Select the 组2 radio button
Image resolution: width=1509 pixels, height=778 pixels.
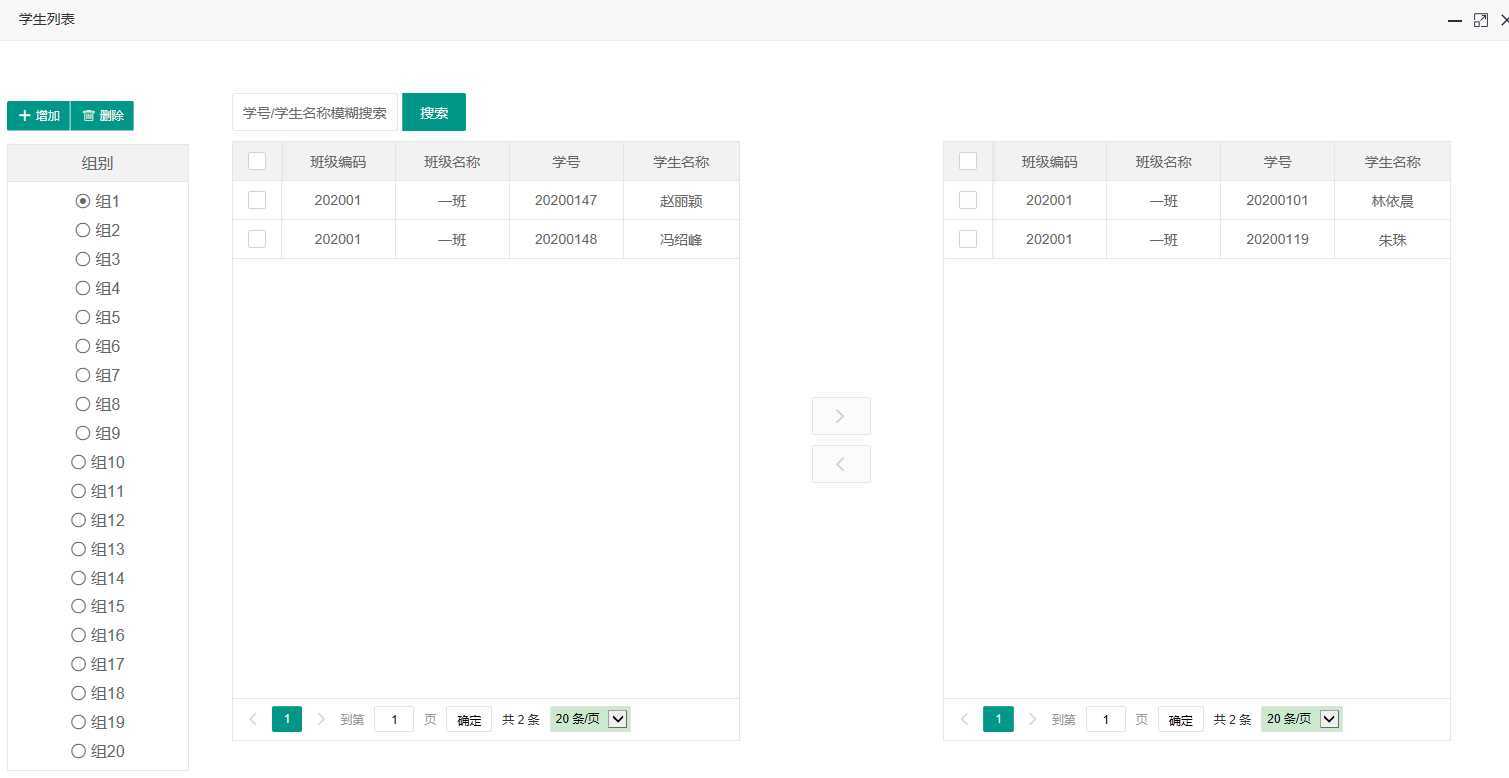[83, 230]
